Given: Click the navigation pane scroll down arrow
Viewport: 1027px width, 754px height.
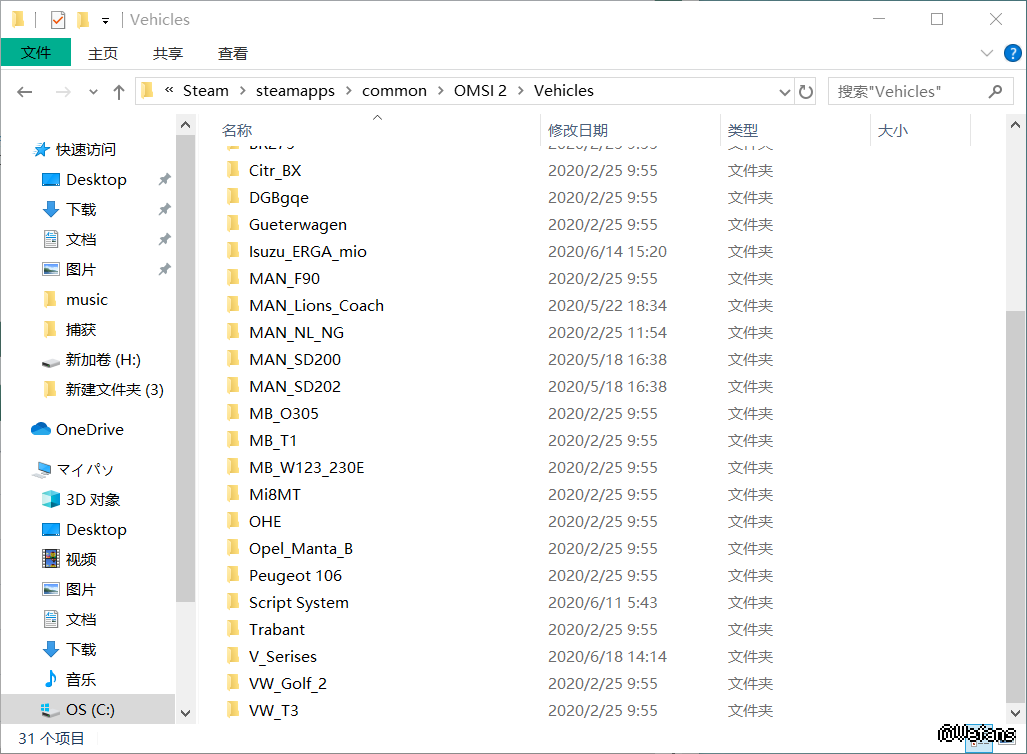Looking at the screenshot, I should point(185,713).
